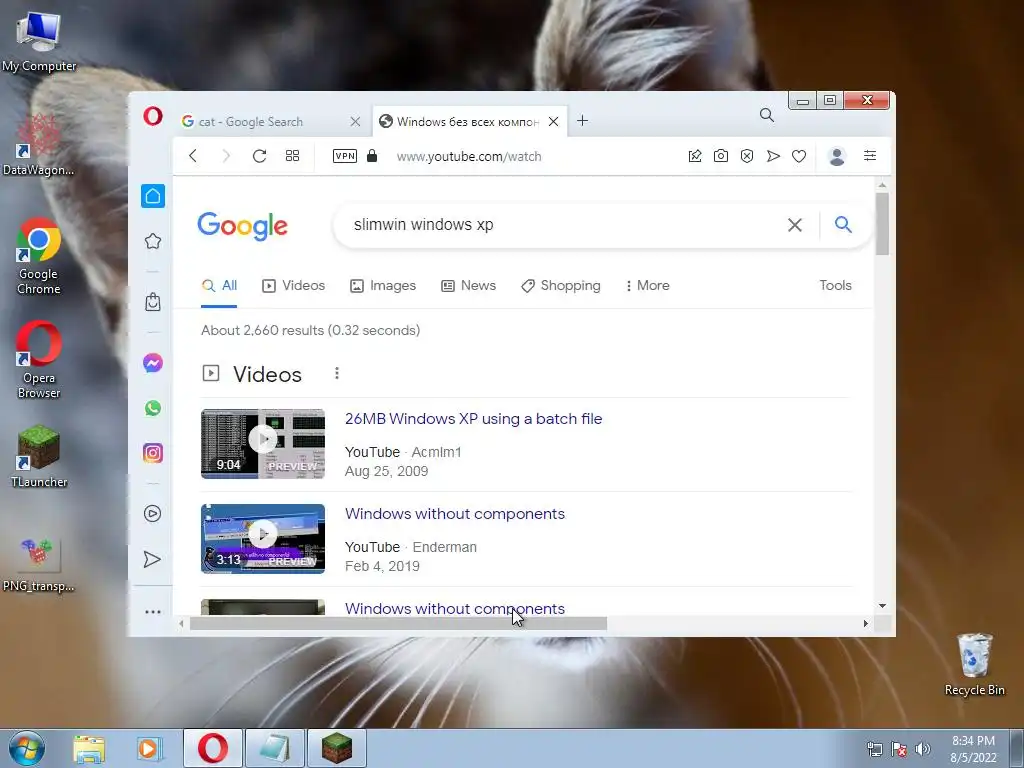
Task: Open Easy Setup settings icon
Action: (x=870, y=155)
